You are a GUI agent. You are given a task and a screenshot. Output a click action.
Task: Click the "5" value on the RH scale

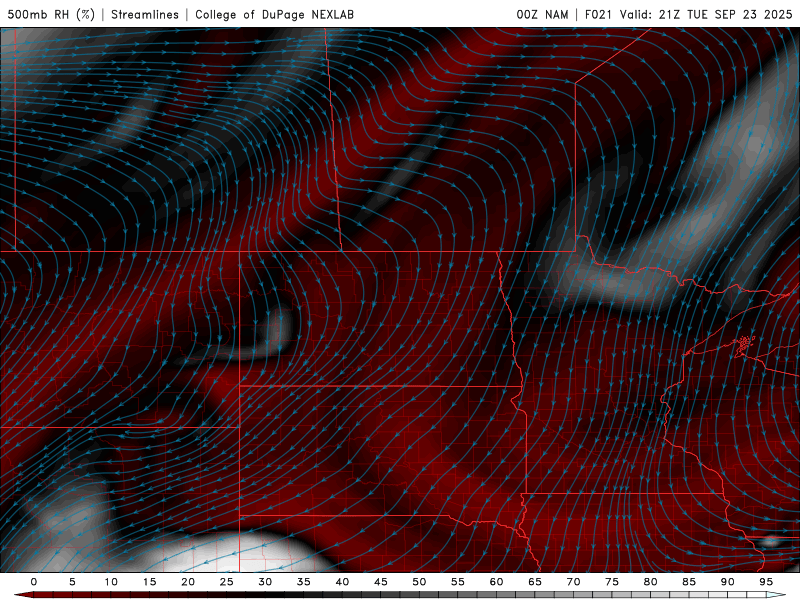click(x=72, y=582)
